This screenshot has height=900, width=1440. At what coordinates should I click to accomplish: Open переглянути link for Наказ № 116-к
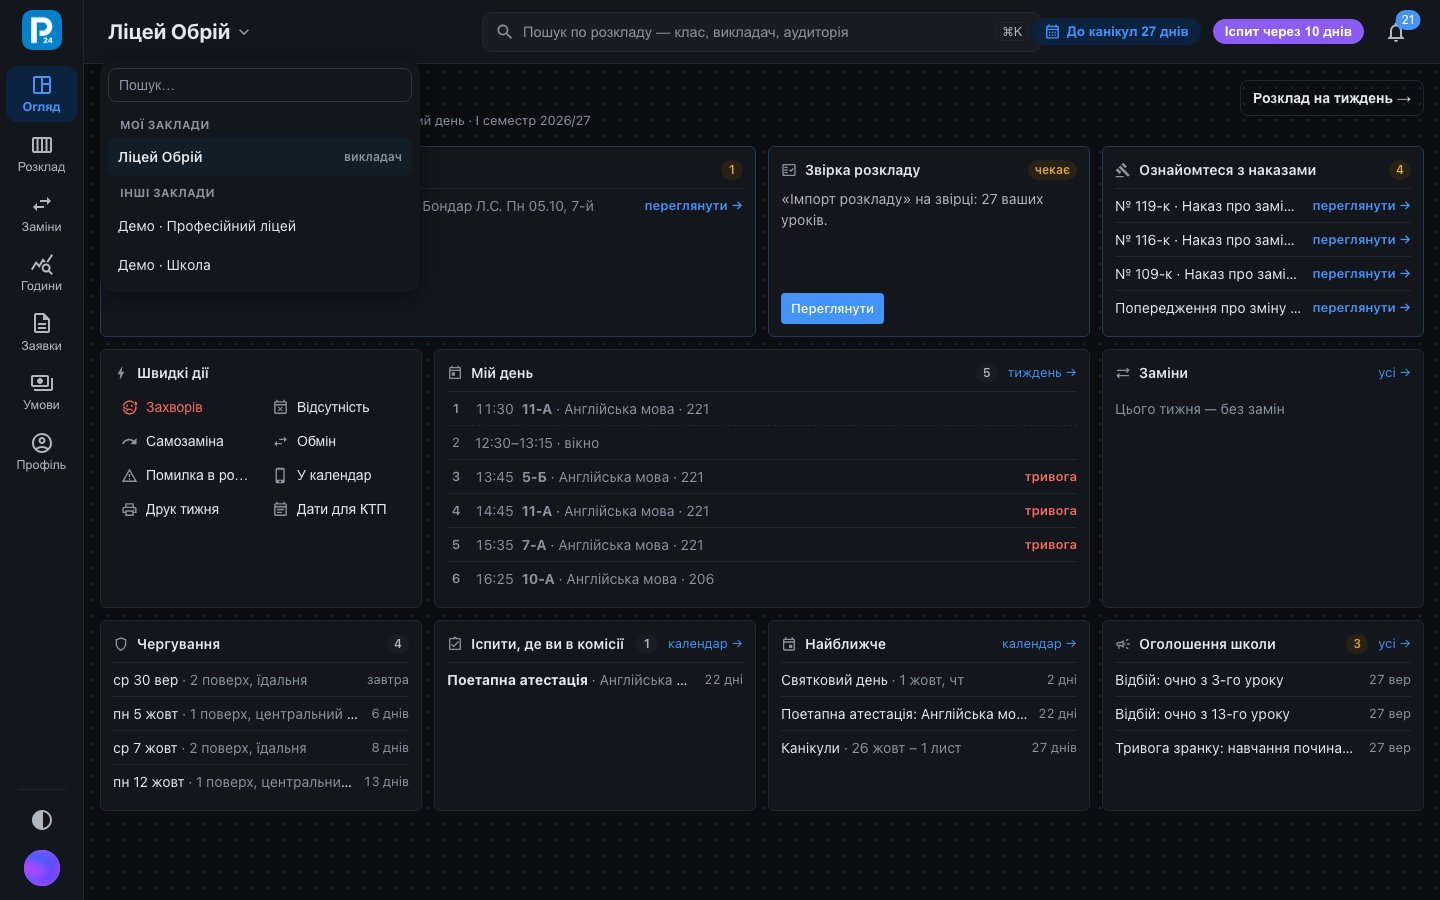click(x=1361, y=240)
